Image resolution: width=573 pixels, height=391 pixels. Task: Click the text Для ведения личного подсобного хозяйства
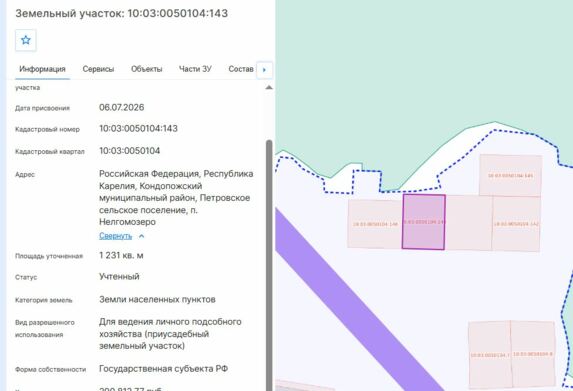[x=170, y=328]
